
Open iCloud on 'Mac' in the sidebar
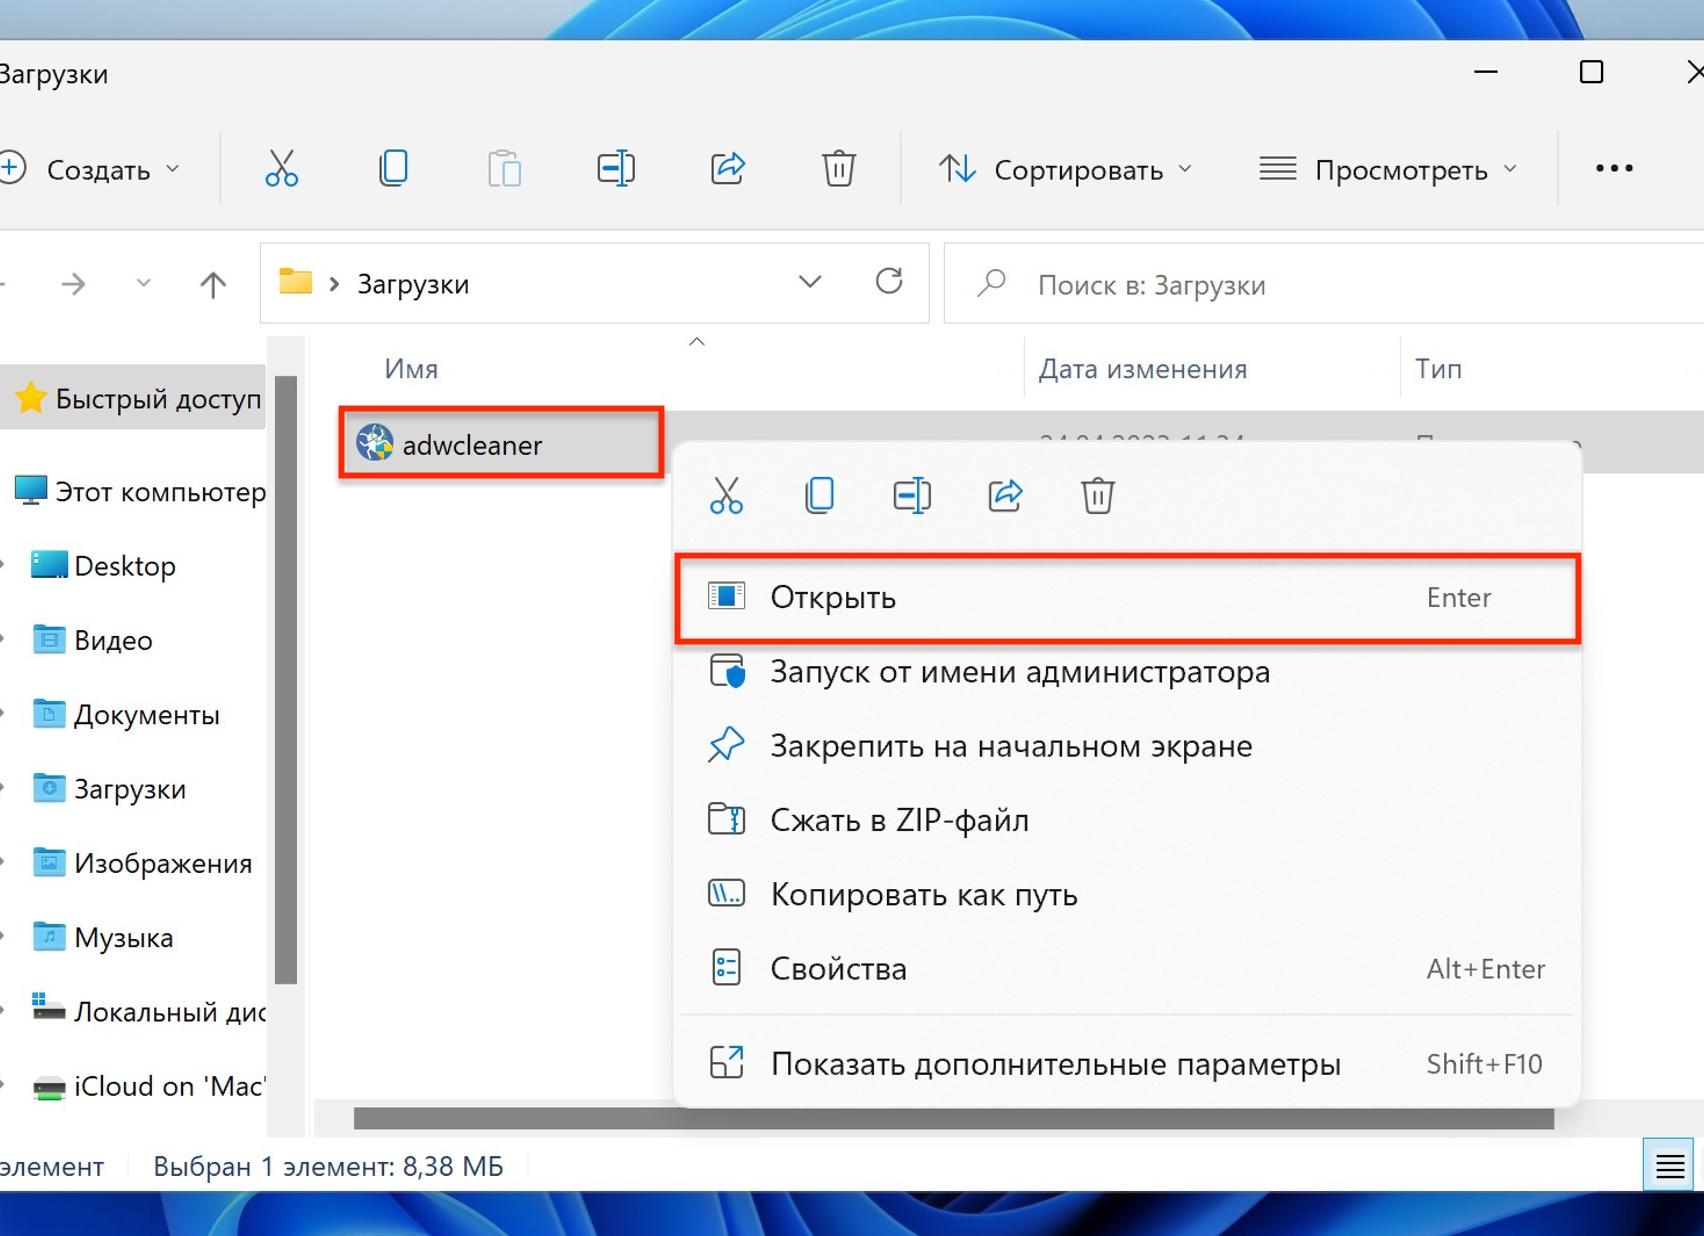(x=148, y=1086)
